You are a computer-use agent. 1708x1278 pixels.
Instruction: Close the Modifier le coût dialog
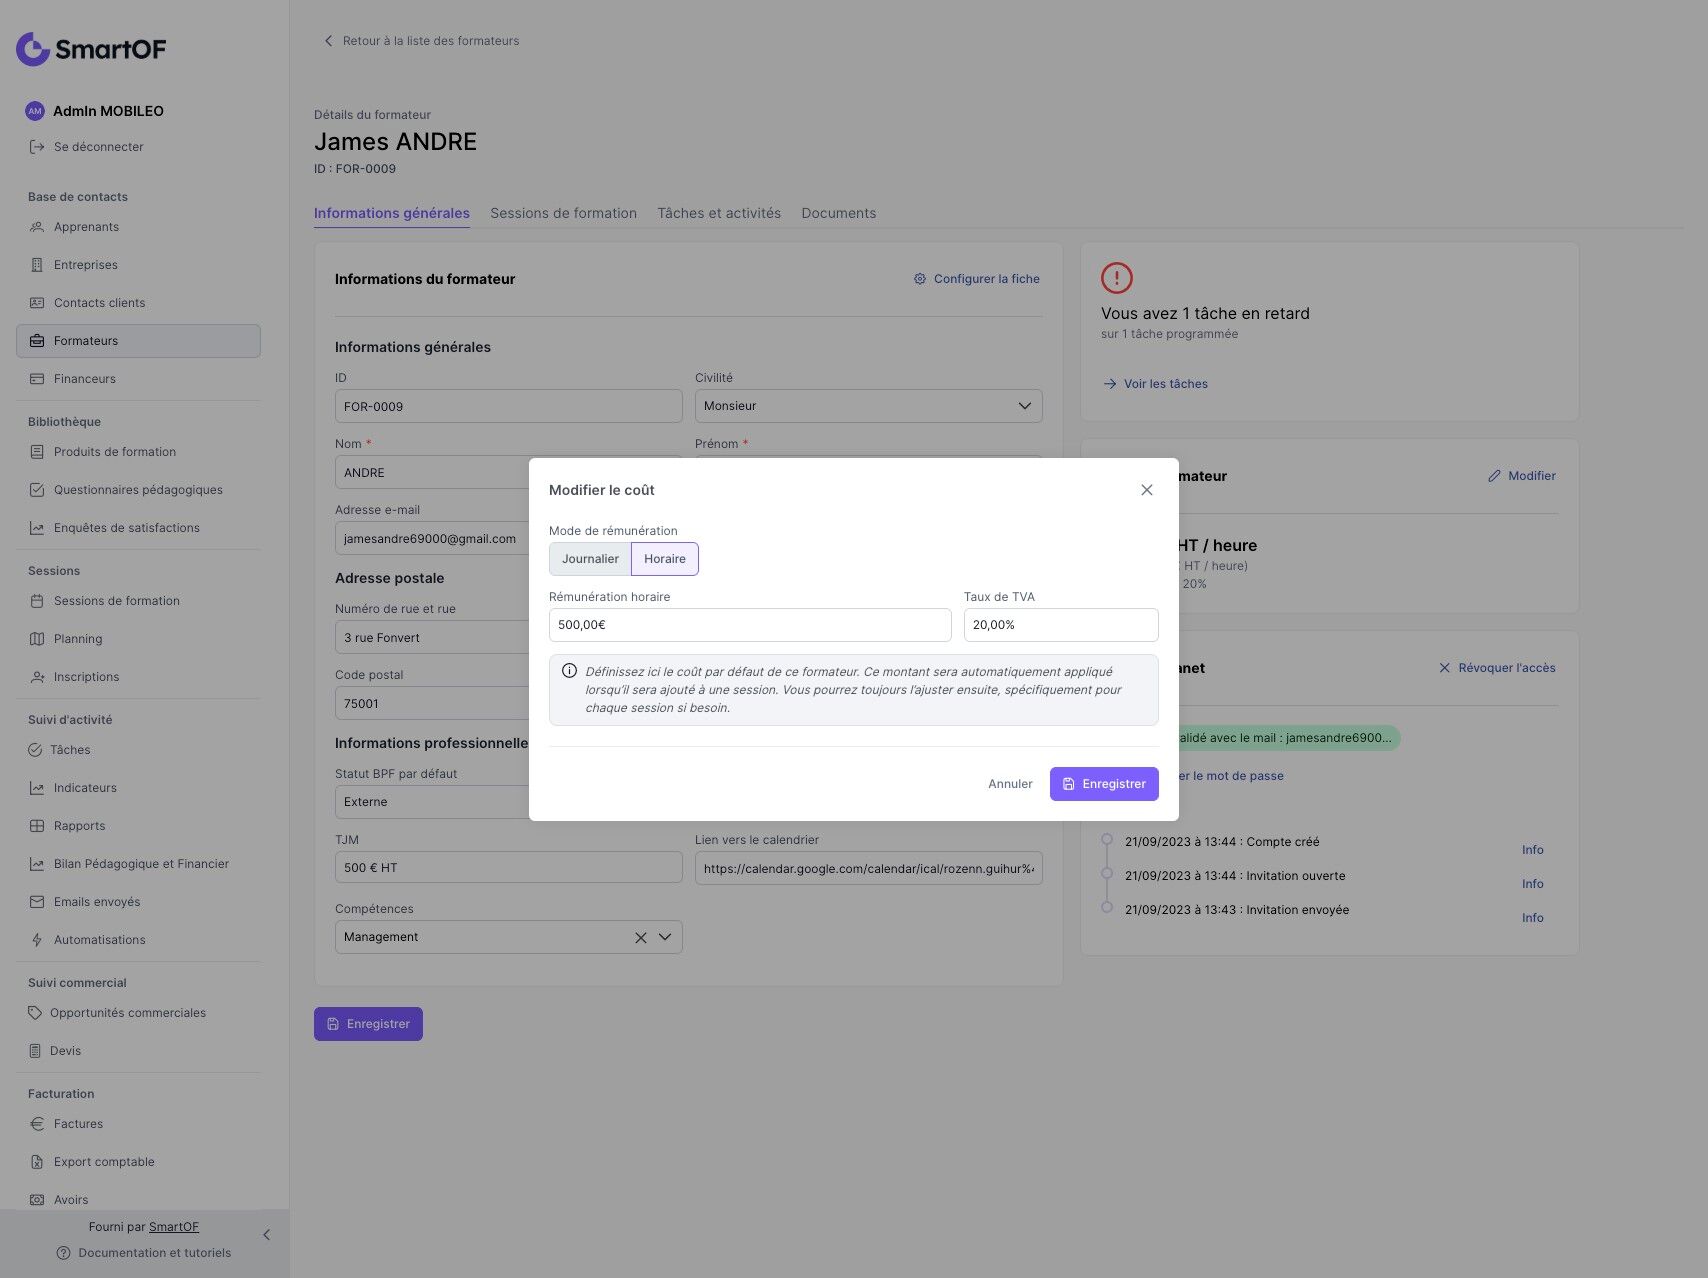[x=1147, y=490]
